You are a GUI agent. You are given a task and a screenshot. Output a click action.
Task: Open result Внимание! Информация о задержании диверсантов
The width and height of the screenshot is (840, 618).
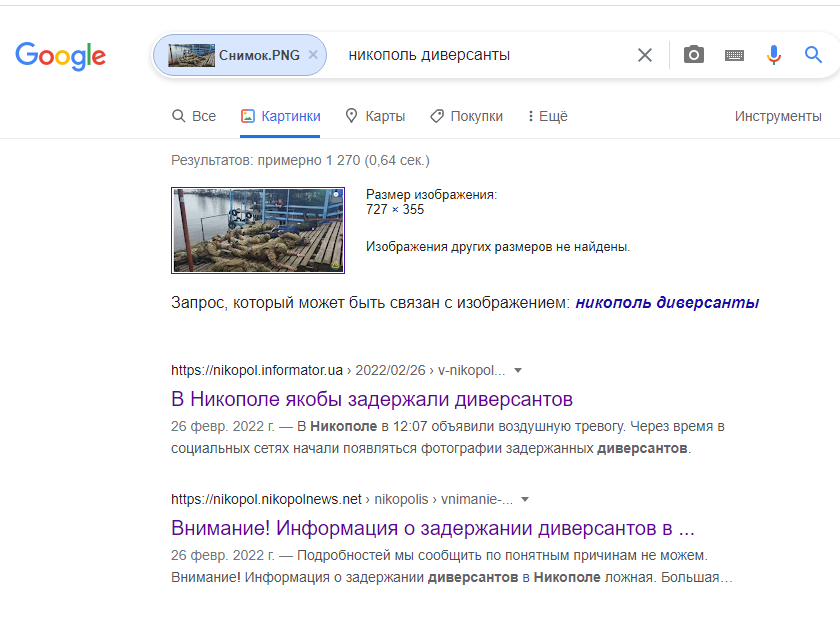(x=433, y=528)
